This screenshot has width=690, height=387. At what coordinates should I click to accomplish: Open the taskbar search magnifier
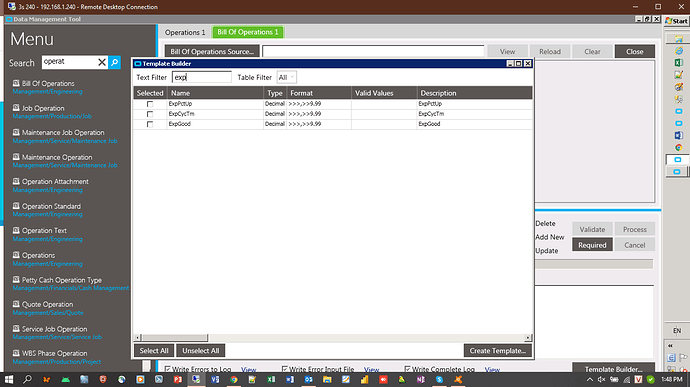coord(27,379)
